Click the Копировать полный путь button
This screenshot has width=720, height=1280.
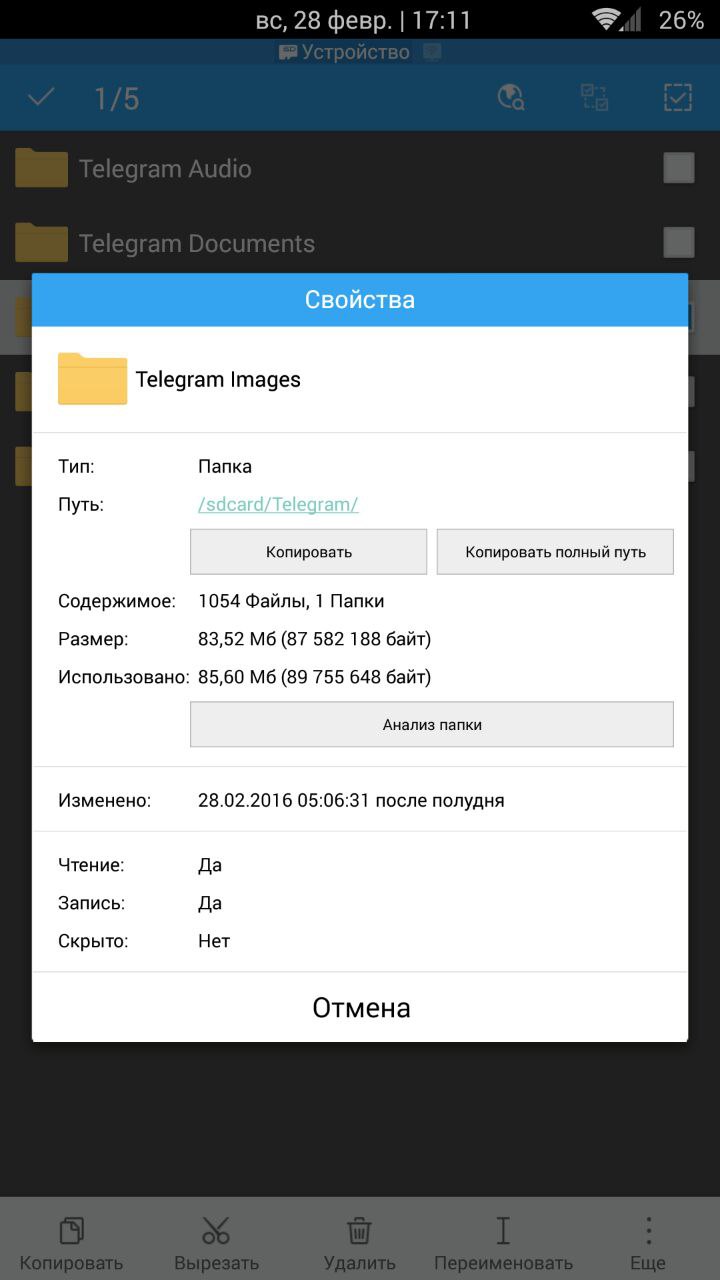(x=555, y=552)
